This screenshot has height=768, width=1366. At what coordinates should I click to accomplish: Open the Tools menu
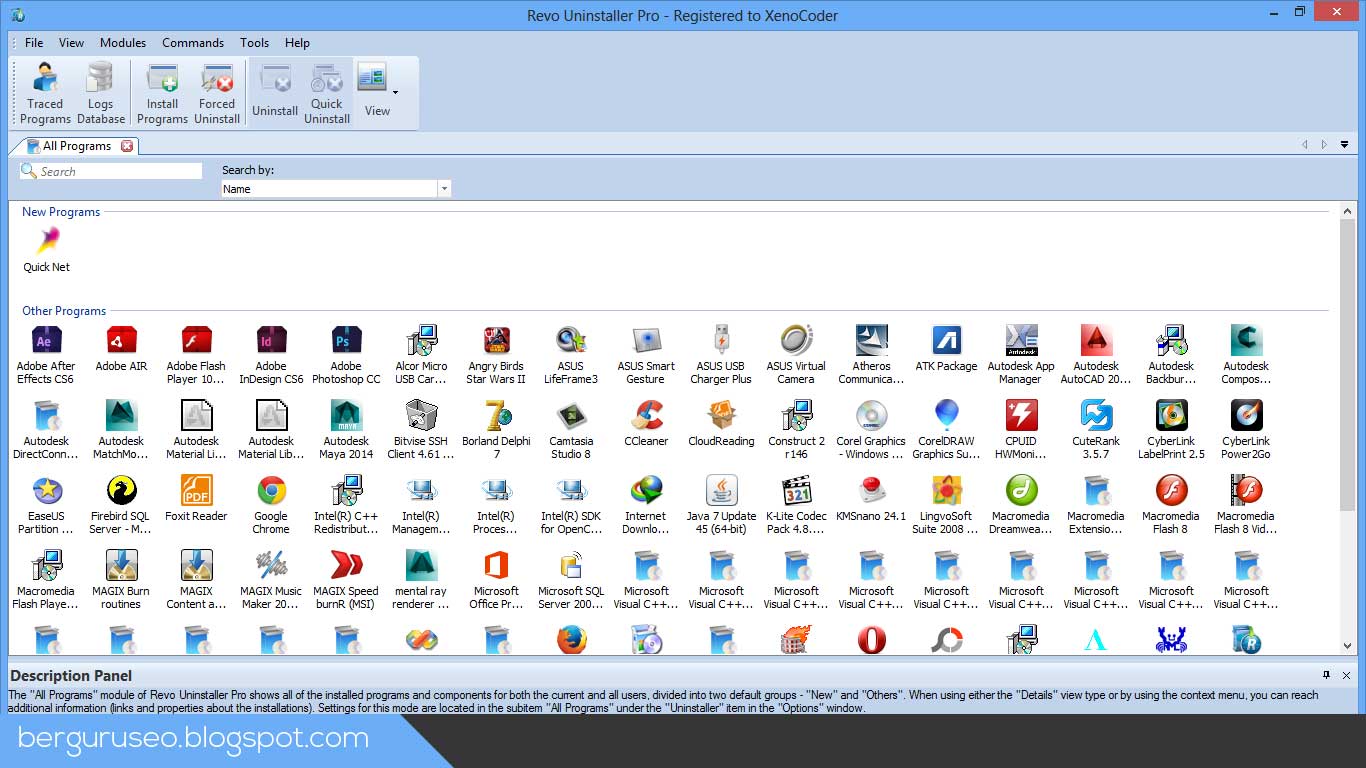point(254,43)
